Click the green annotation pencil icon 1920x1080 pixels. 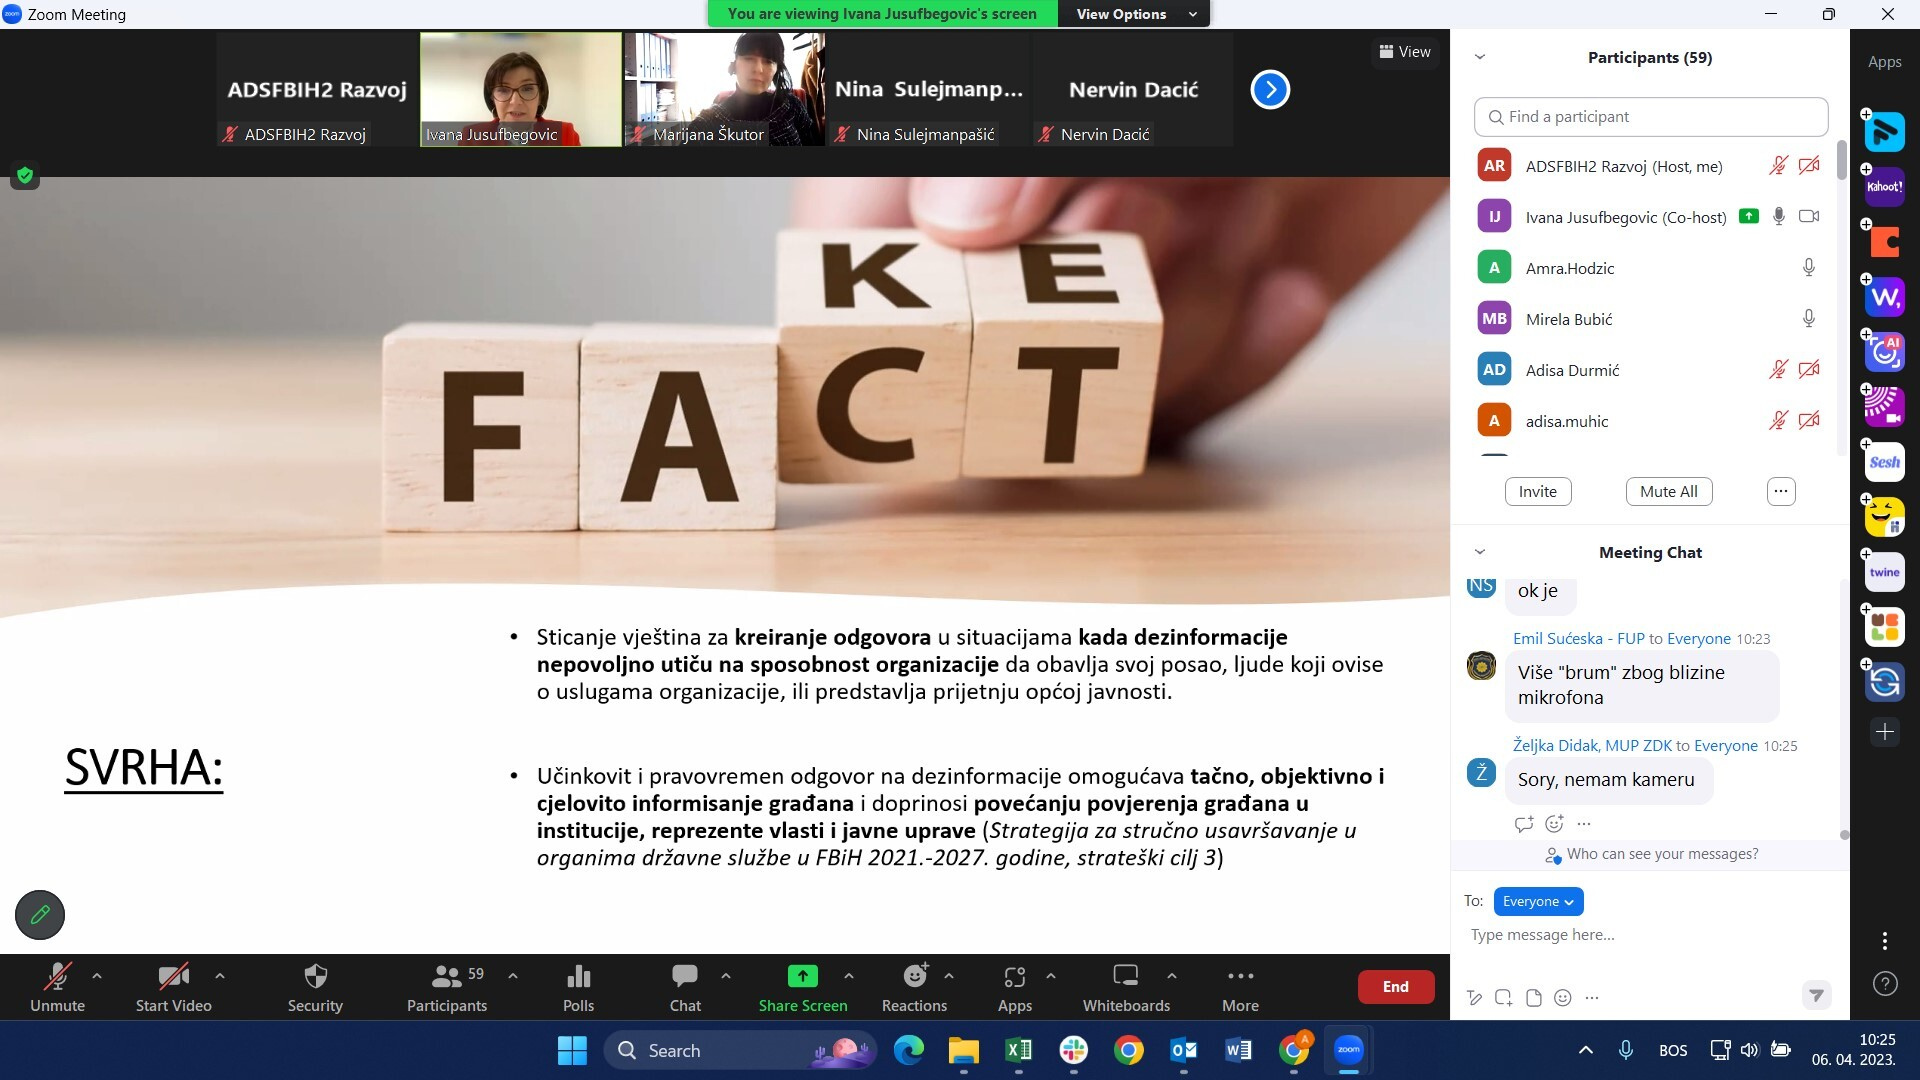pos(40,914)
